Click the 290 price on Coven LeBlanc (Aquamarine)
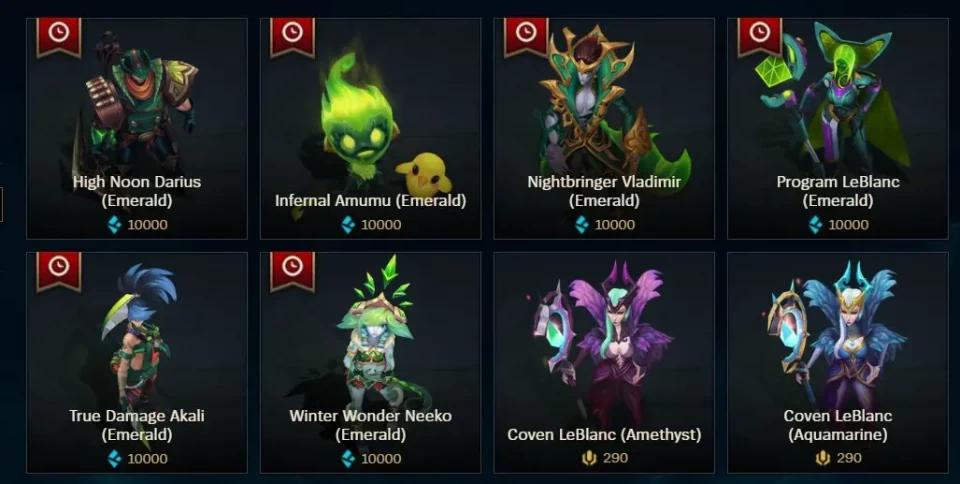The image size is (960, 484). (x=849, y=458)
